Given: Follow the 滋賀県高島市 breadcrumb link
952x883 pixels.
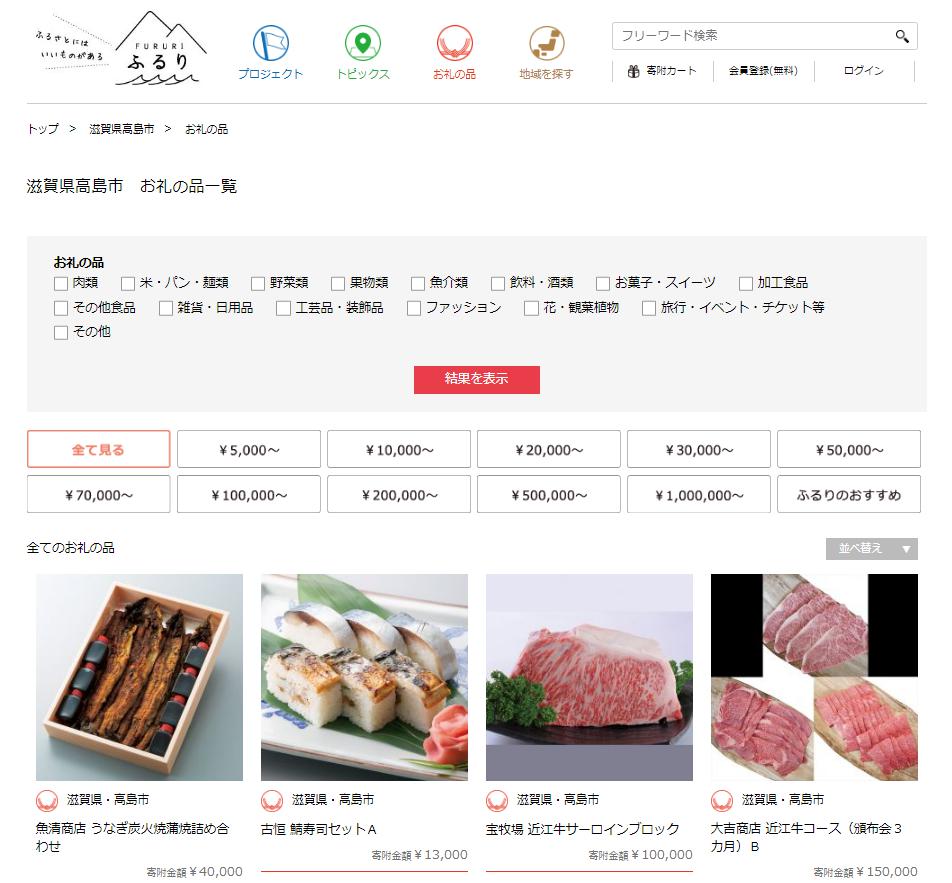Looking at the screenshot, I should [x=121, y=129].
